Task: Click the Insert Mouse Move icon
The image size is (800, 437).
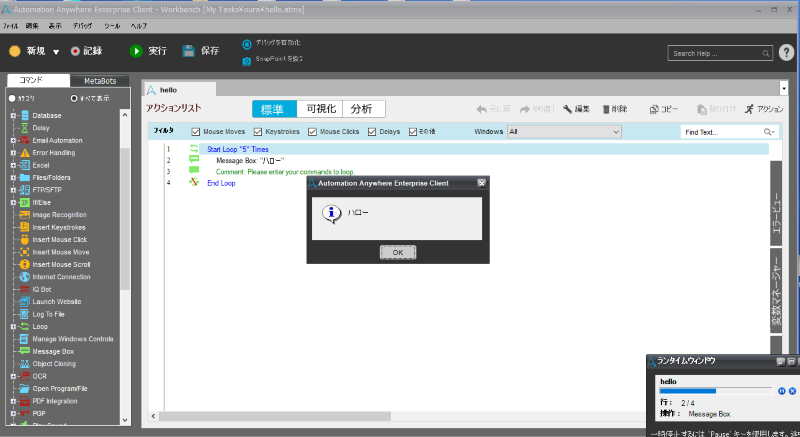Action: click(x=24, y=252)
